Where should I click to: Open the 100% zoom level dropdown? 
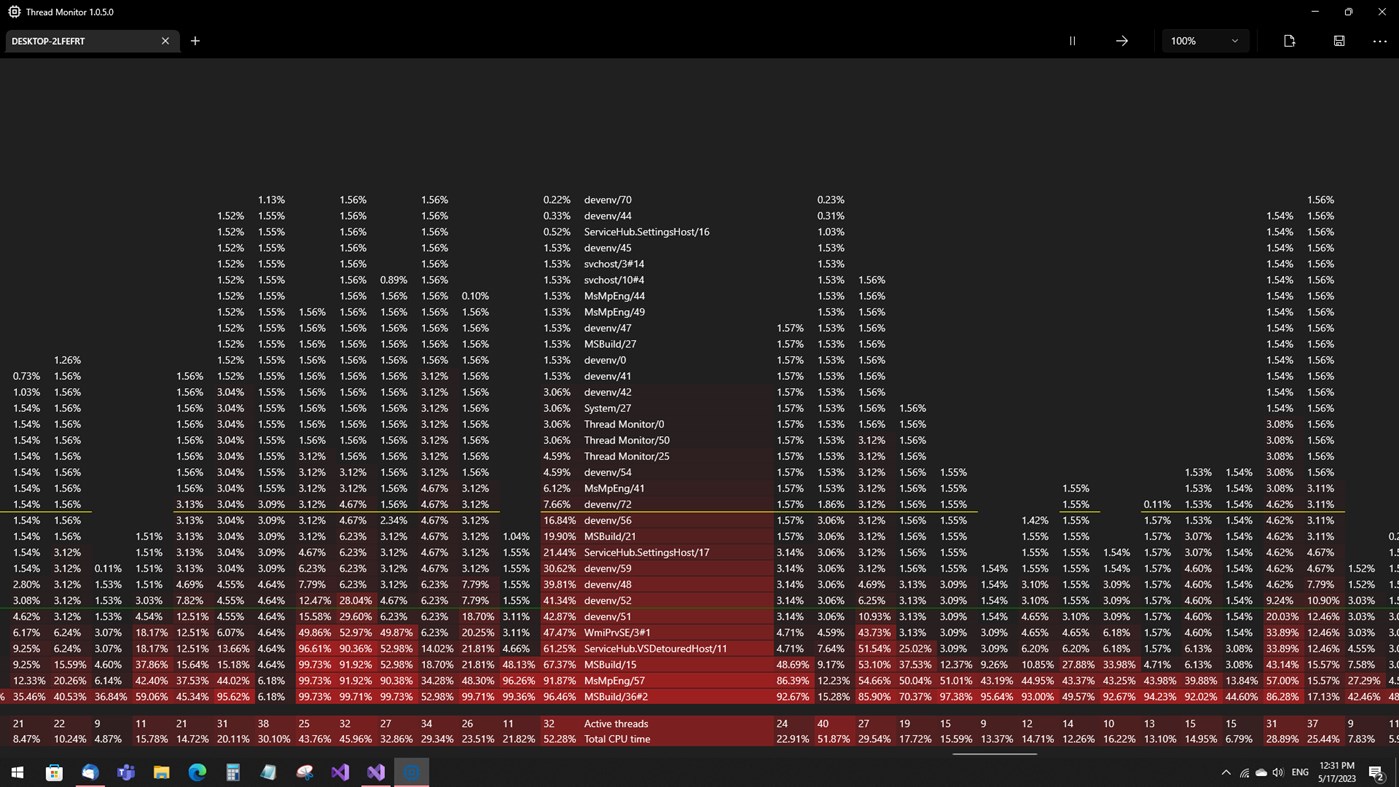click(x=1204, y=40)
